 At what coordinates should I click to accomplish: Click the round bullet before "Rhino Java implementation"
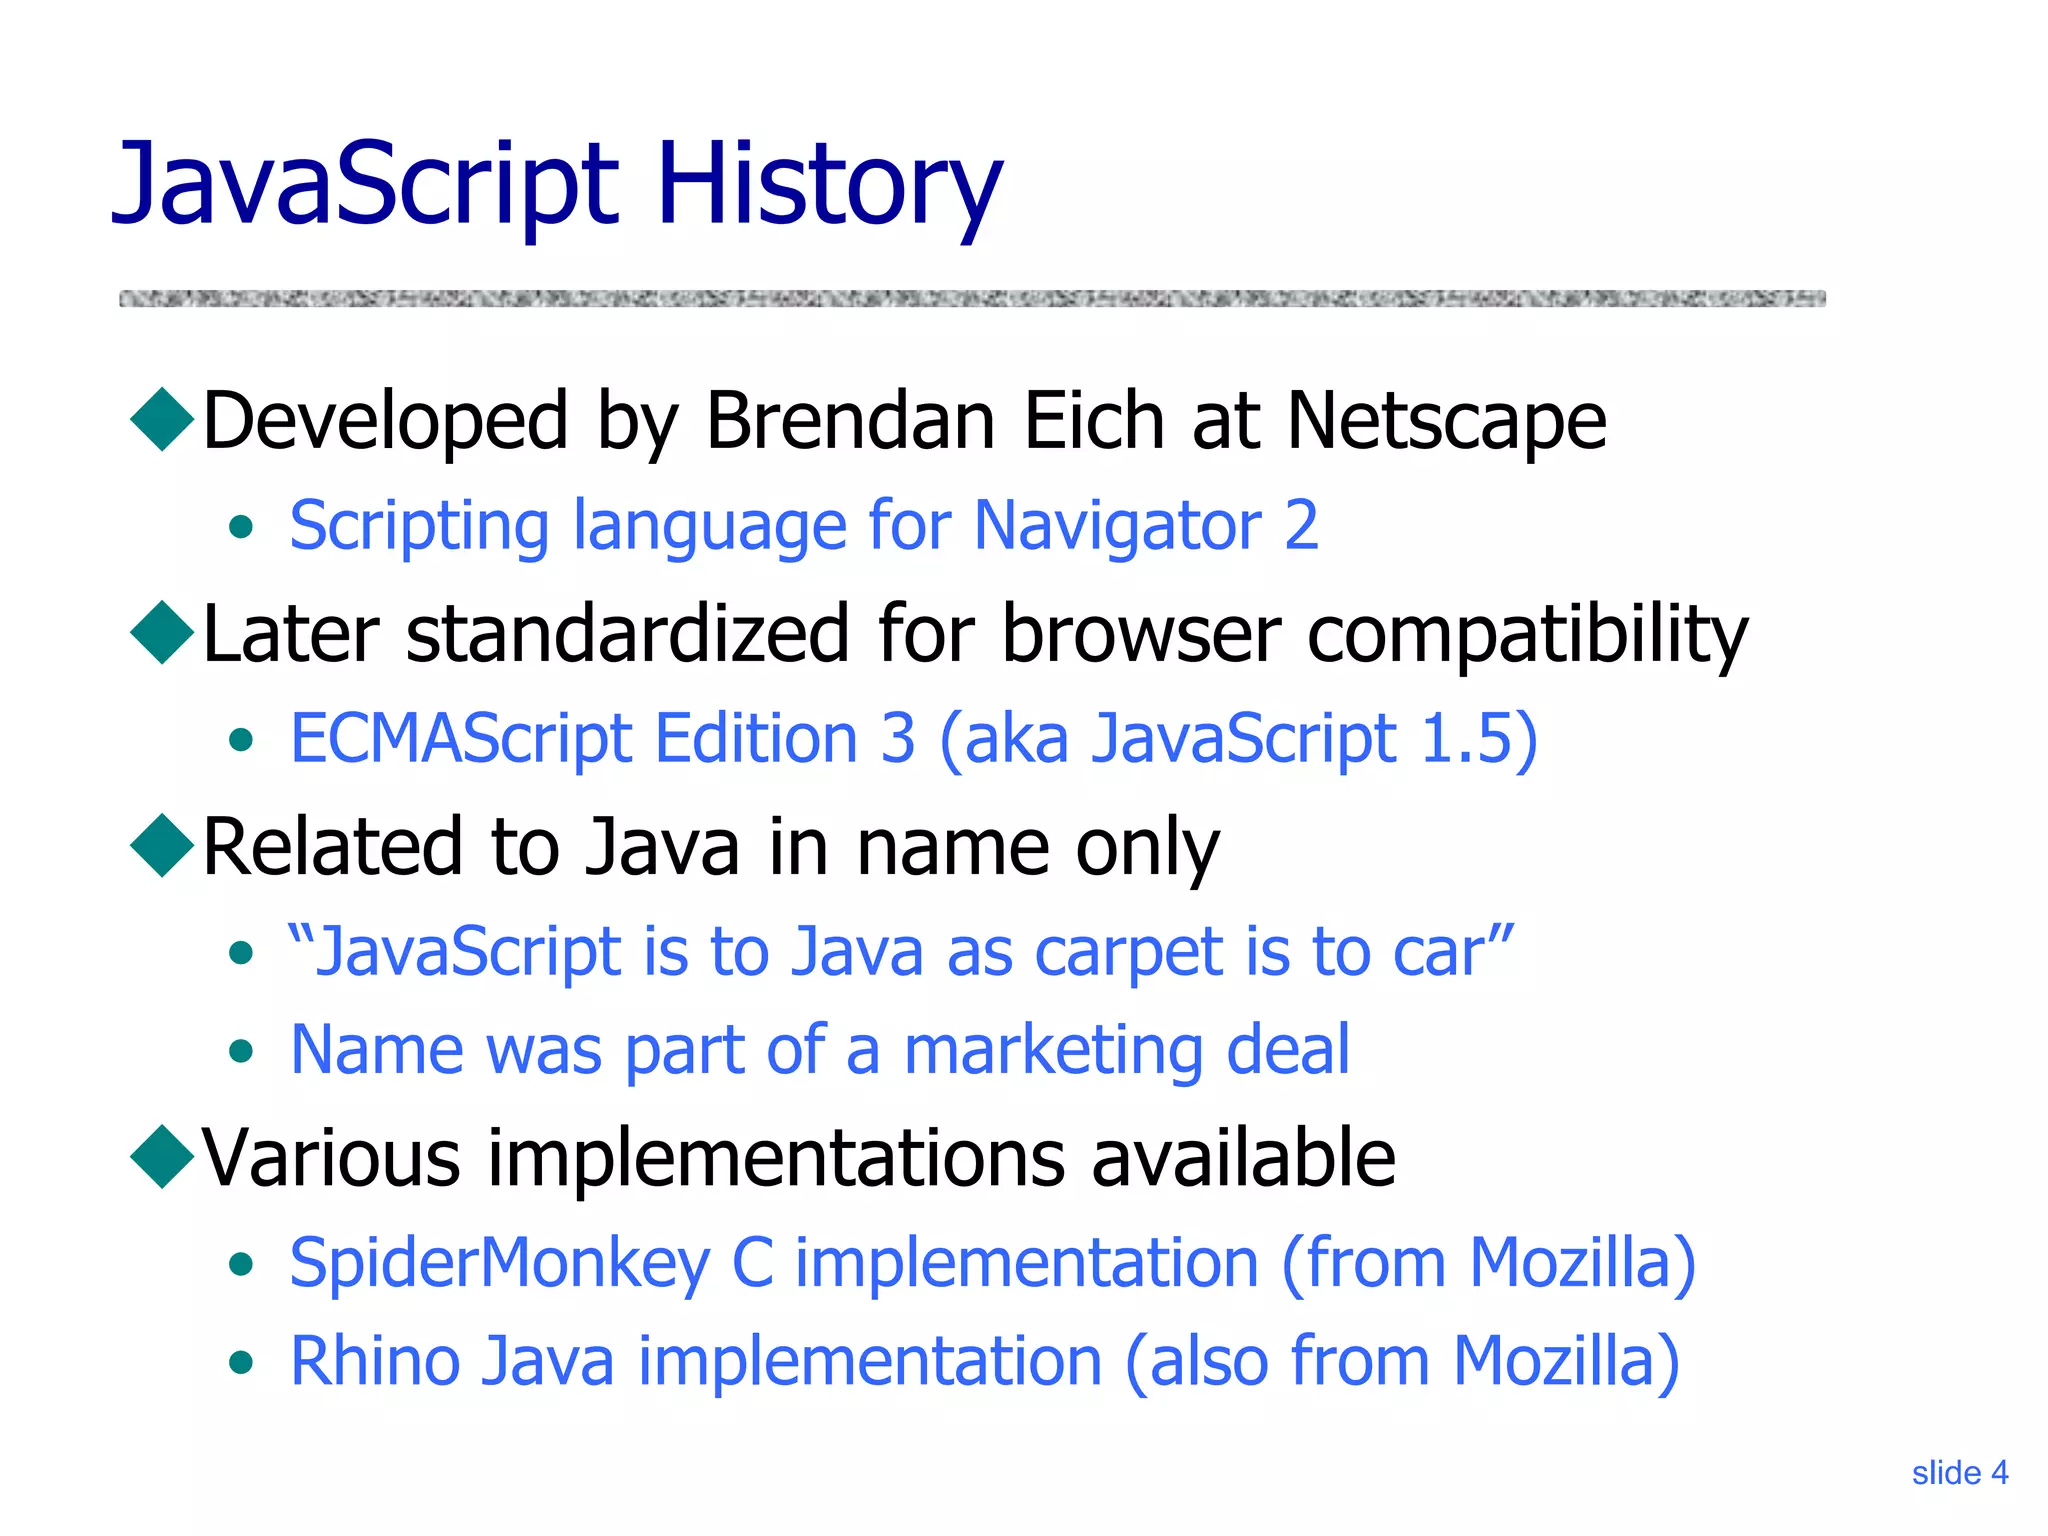(x=240, y=1362)
